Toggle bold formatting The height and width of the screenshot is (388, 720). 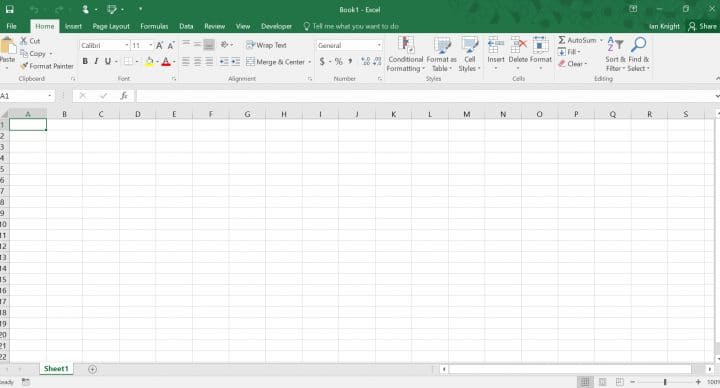point(85,61)
